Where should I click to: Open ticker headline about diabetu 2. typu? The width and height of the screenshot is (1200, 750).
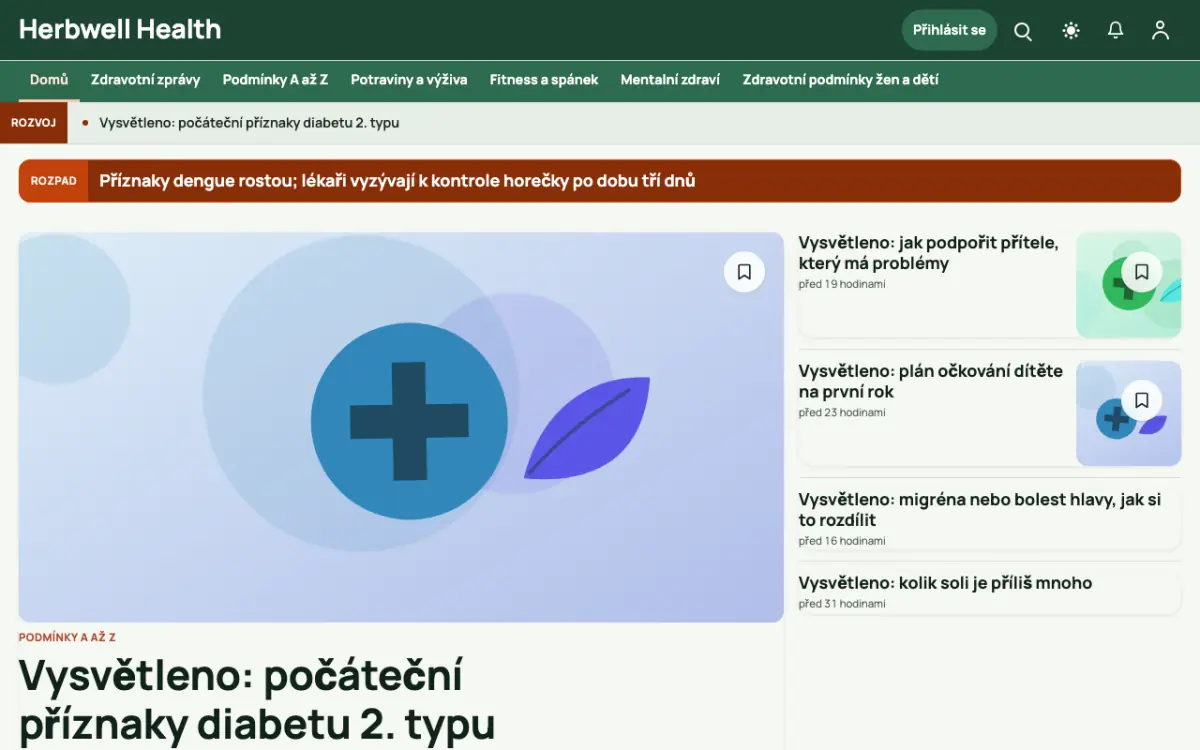click(x=249, y=123)
